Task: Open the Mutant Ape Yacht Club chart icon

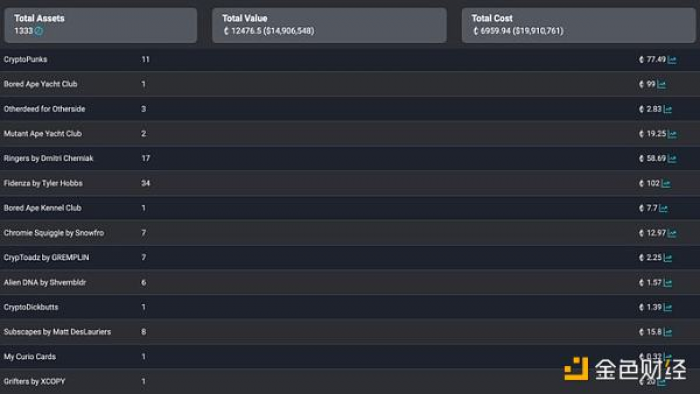Action: [x=672, y=134]
